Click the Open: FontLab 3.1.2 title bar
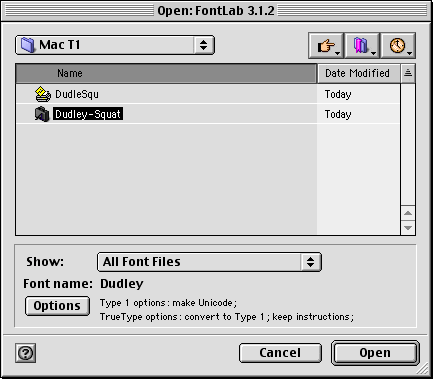This screenshot has height=379, width=433. pyautogui.click(x=216, y=11)
